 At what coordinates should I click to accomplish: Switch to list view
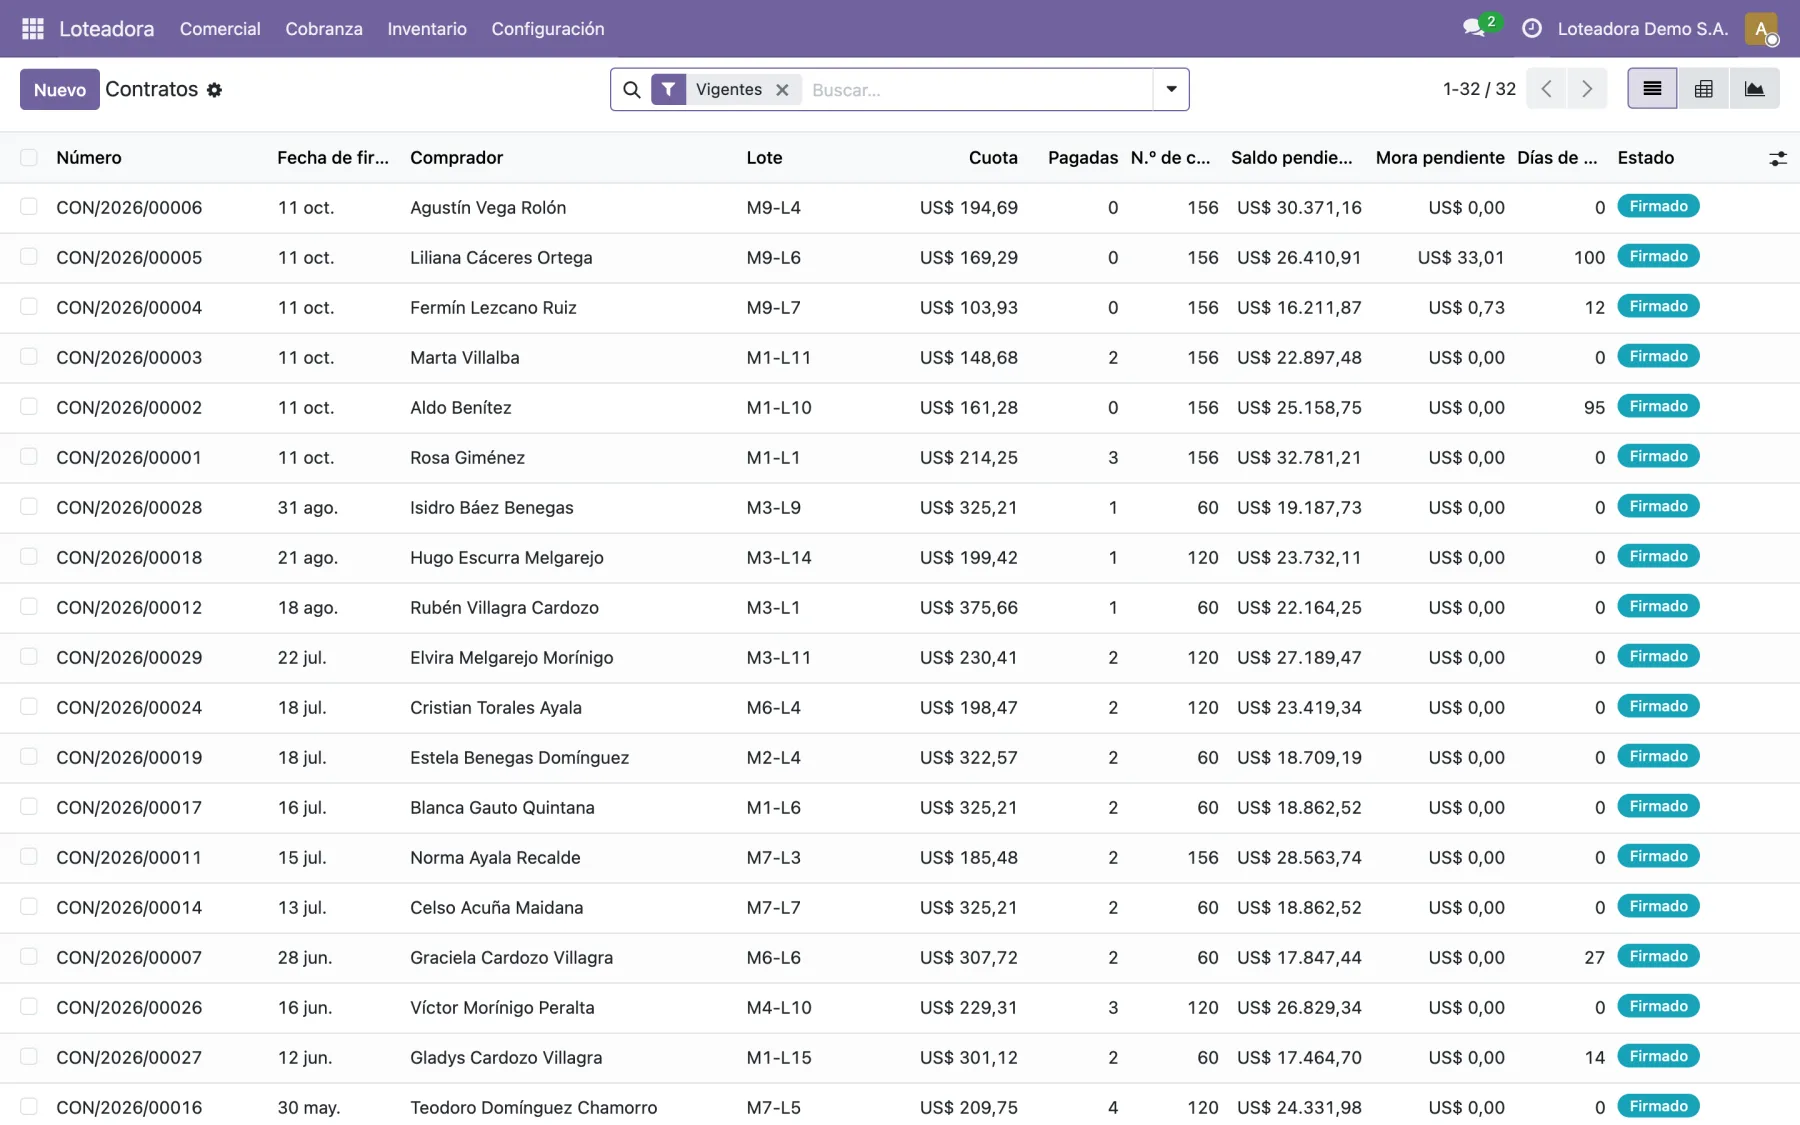point(1652,89)
